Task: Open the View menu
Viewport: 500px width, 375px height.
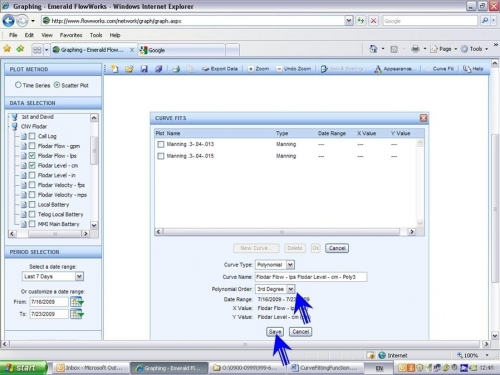Action: pyautogui.click(x=47, y=35)
